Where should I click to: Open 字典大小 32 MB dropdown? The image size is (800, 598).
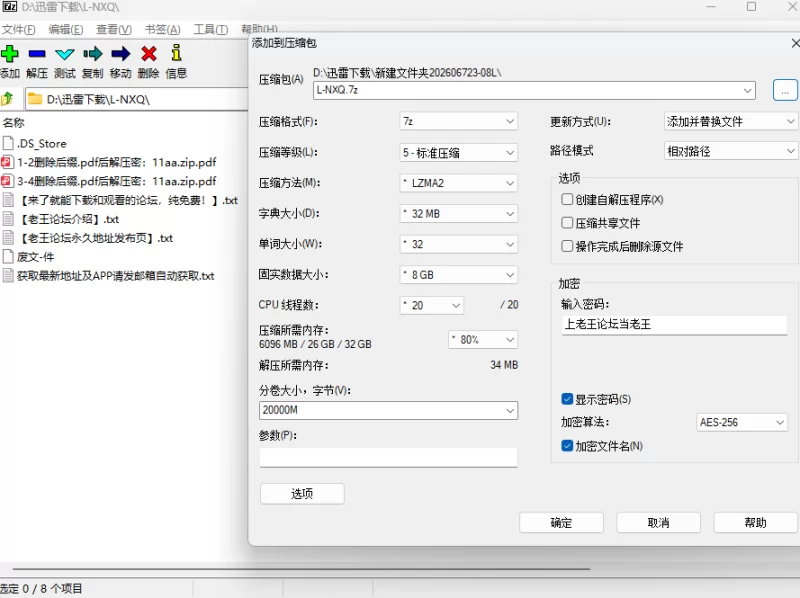tap(459, 214)
